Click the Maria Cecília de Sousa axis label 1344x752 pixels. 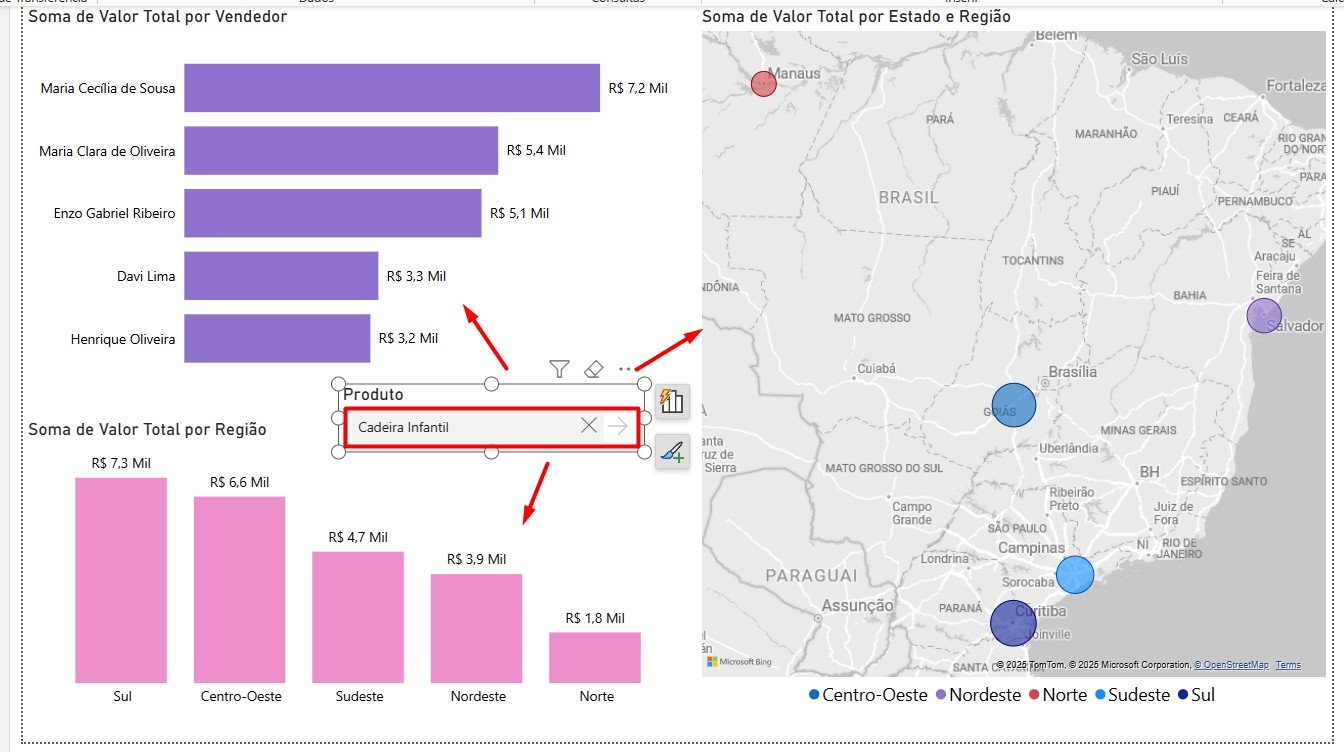[108, 88]
